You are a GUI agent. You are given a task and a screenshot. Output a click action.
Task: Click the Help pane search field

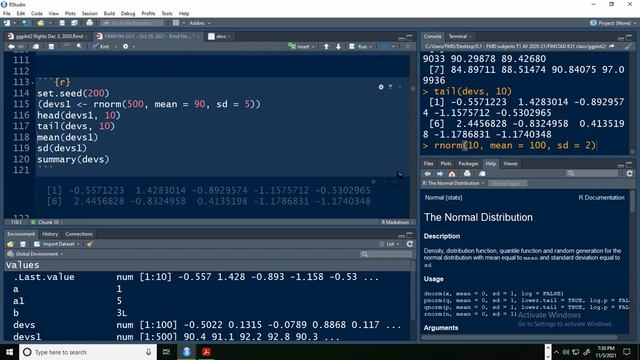point(592,173)
